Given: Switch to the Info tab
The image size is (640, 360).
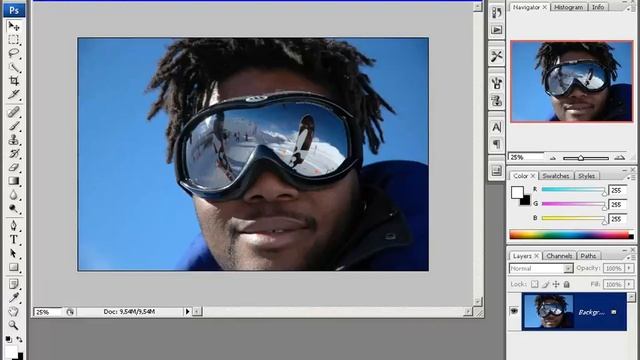Looking at the screenshot, I should click(598, 7).
